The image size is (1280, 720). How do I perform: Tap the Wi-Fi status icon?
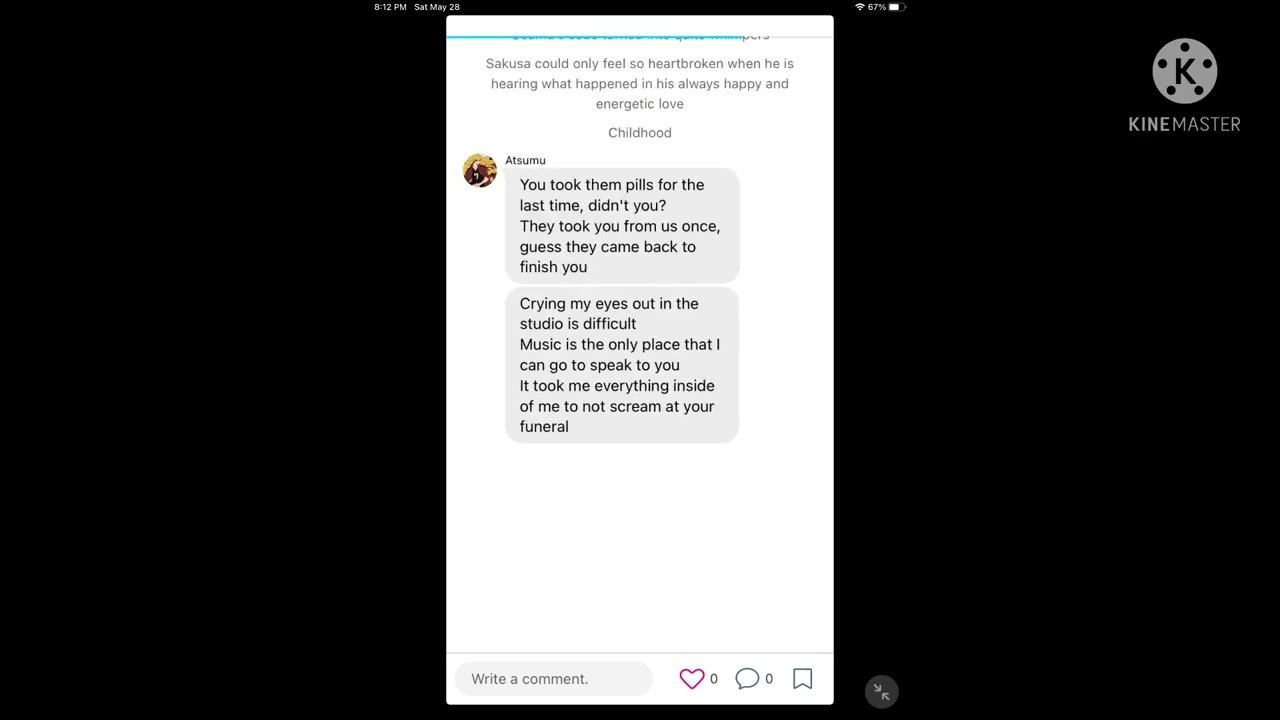859,7
